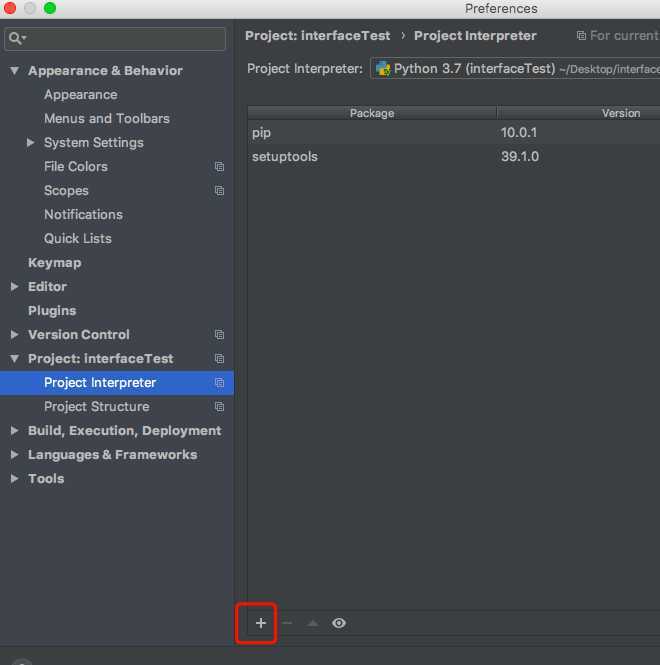Sort by the Package column header
The height and width of the screenshot is (665, 660).
[372, 113]
